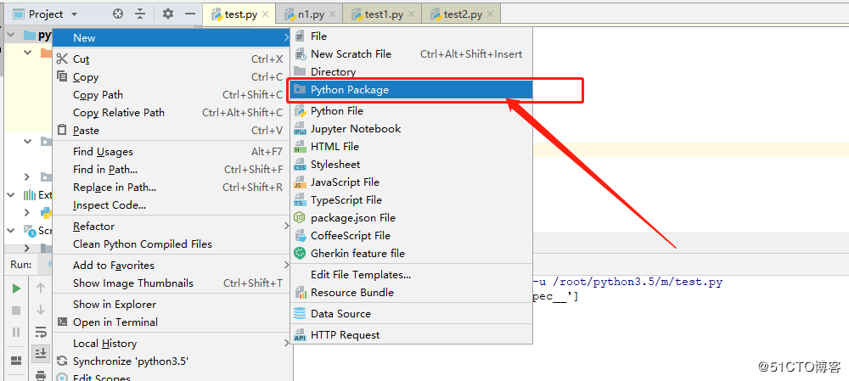Click the Stop square icon in Run panel
849x381 pixels.
point(16,310)
